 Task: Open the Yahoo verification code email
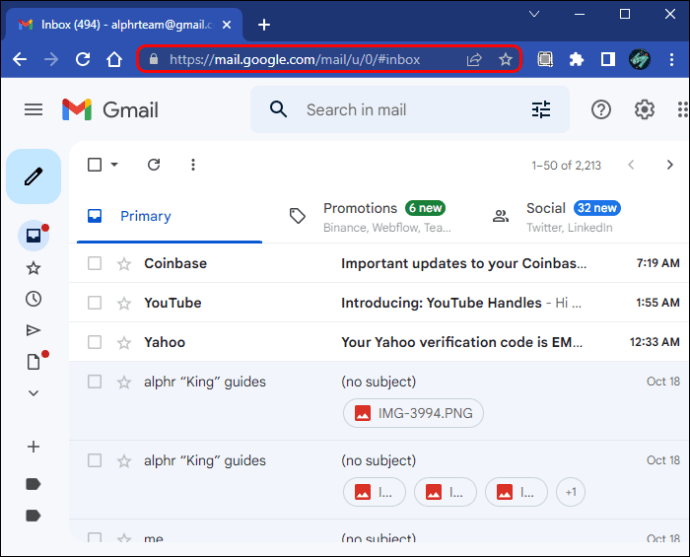(x=378, y=342)
